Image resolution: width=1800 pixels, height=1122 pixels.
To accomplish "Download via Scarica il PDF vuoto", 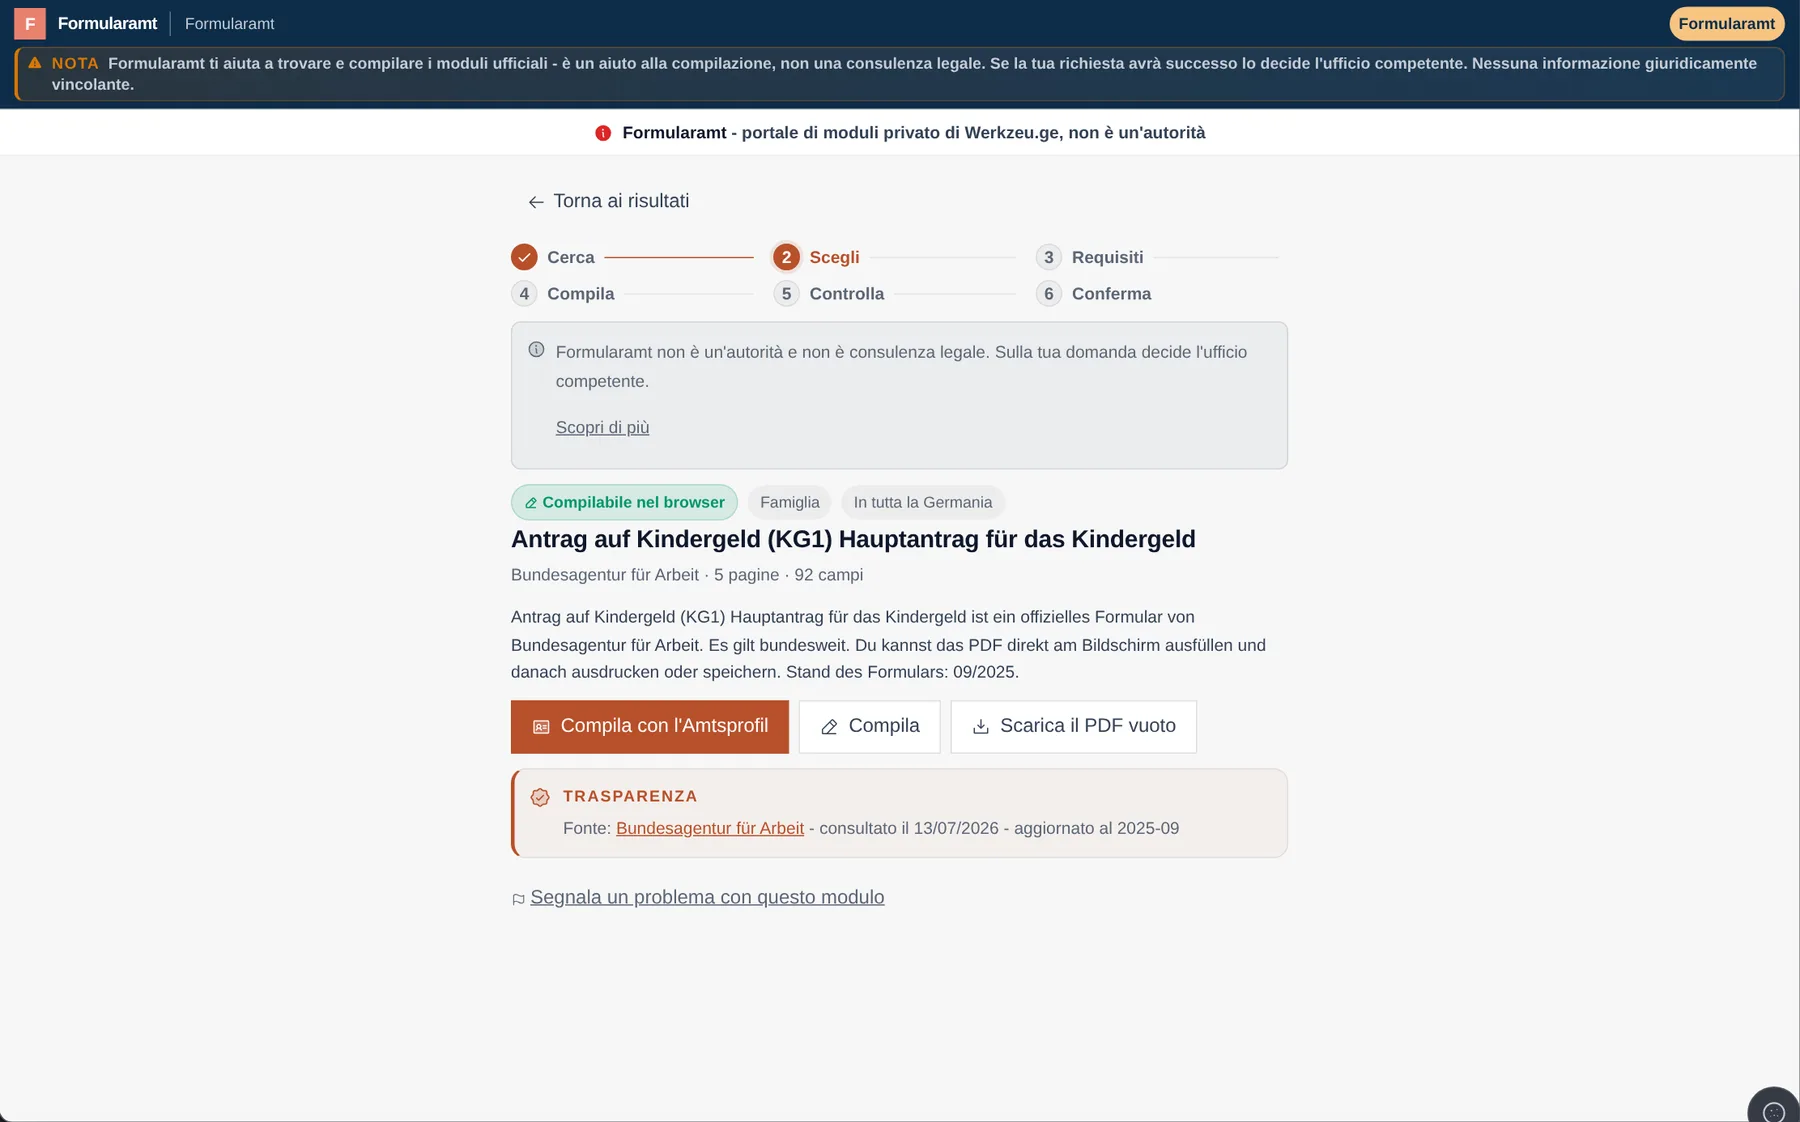I will (x=1073, y=727).
